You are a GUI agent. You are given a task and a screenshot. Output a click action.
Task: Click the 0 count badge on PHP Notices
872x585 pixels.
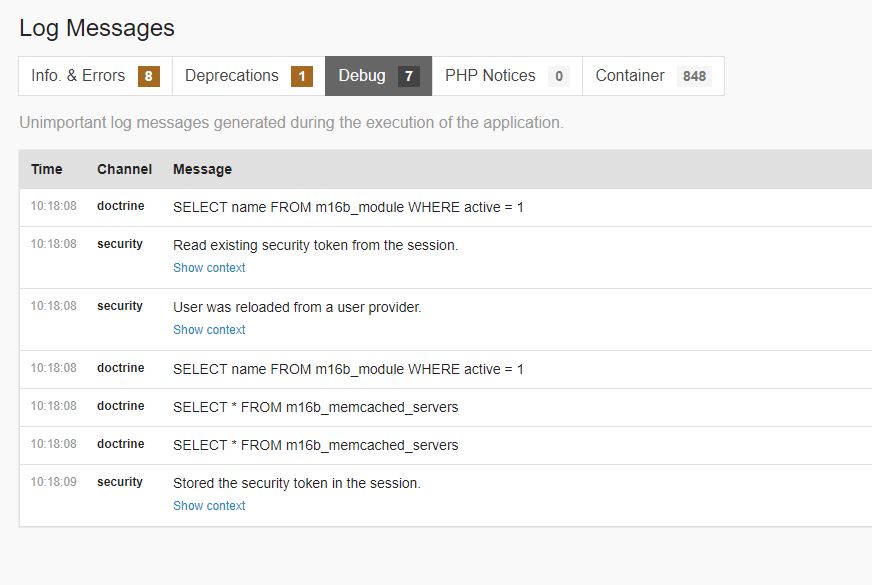559,76
